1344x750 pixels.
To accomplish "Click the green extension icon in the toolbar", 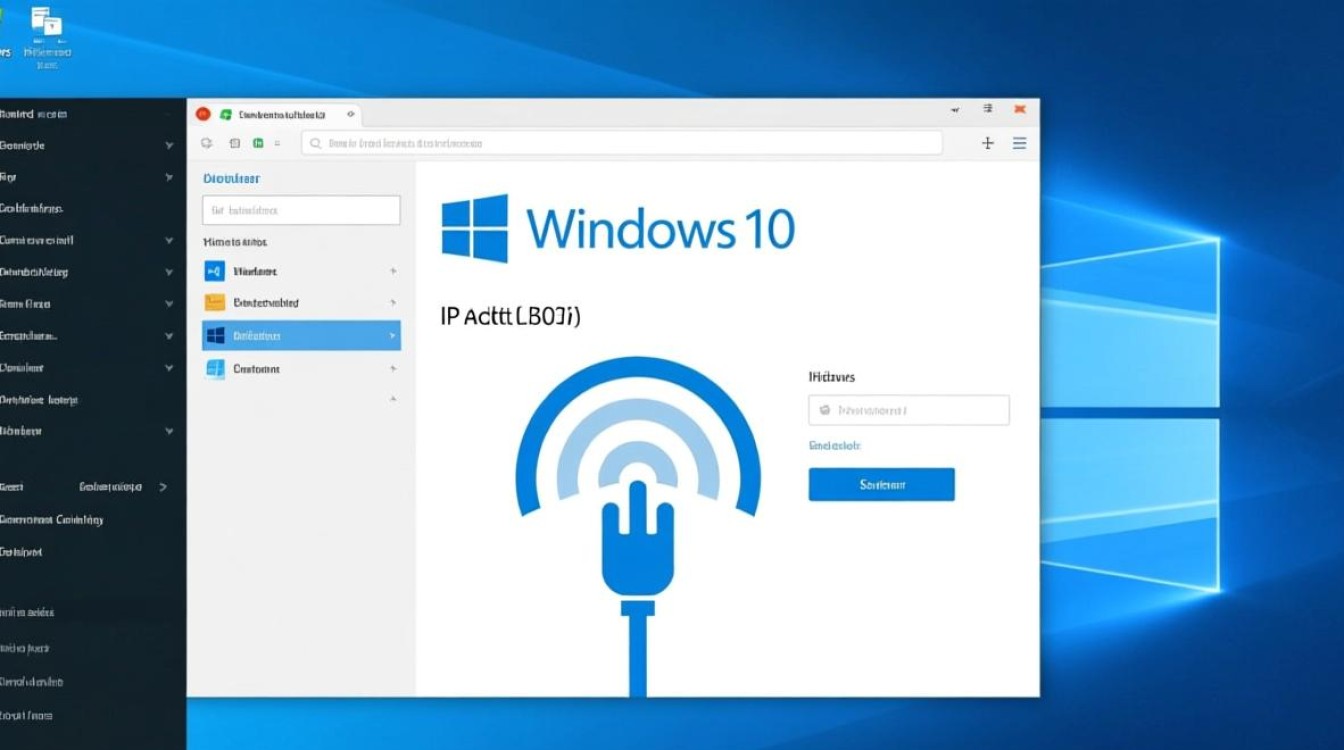I will [258, 143].
